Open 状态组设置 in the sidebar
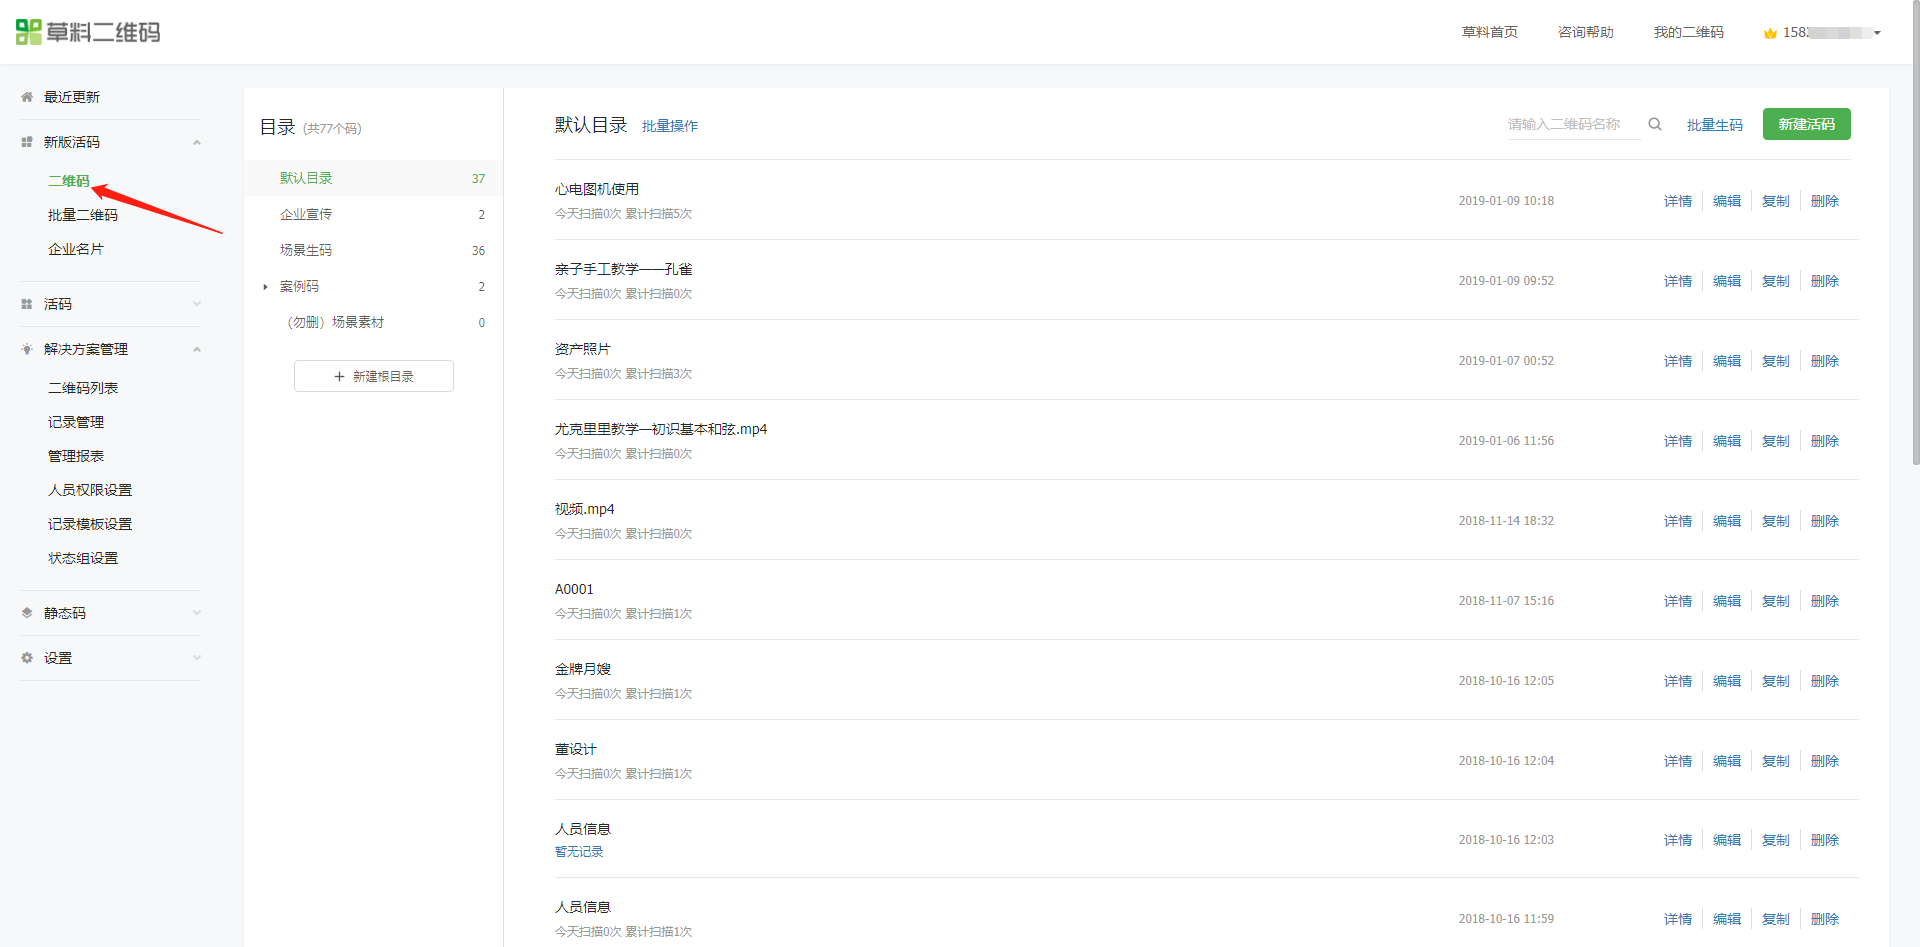This screenshot has width=1920, height=947. (x=83, y=558)
